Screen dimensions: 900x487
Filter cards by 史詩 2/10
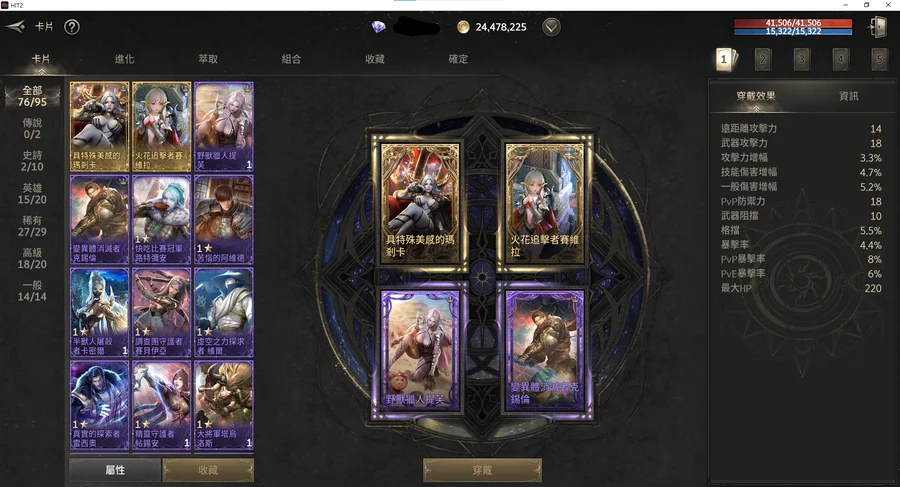point(32,161)
